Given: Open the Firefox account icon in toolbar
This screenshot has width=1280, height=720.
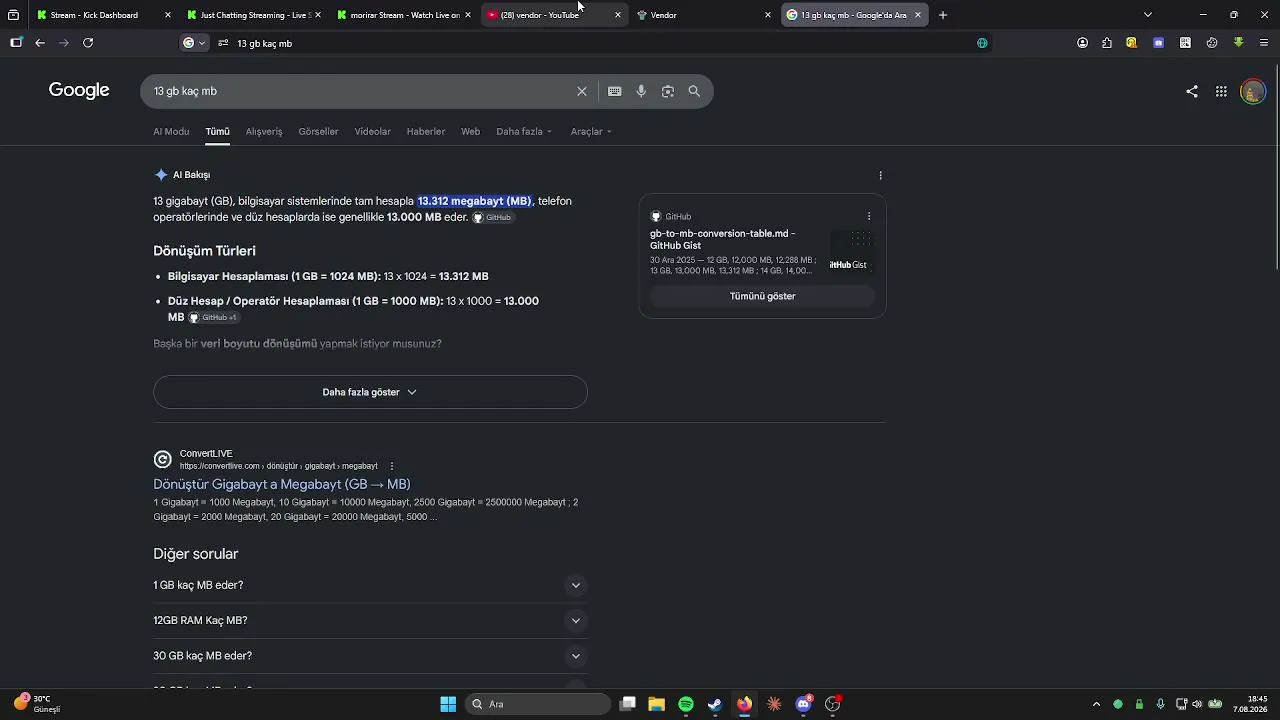Looking at the screenshot, I should (x=1083, y=43).
